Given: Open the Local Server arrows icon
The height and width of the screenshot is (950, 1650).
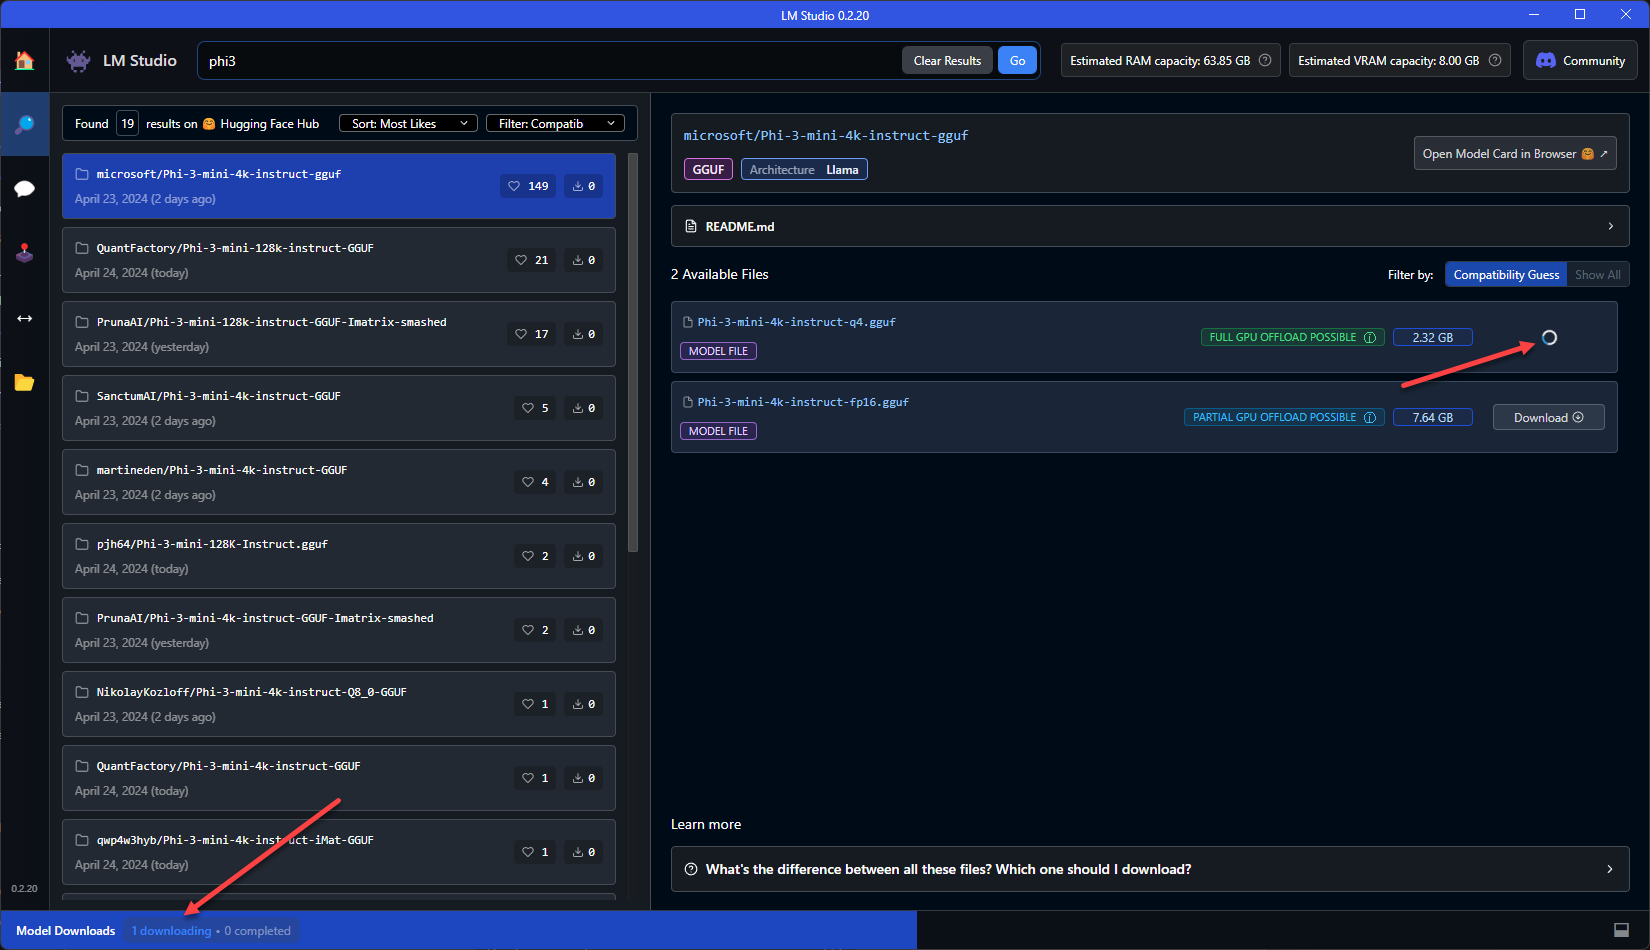Looking at the screenshot, I should point(24,318).
